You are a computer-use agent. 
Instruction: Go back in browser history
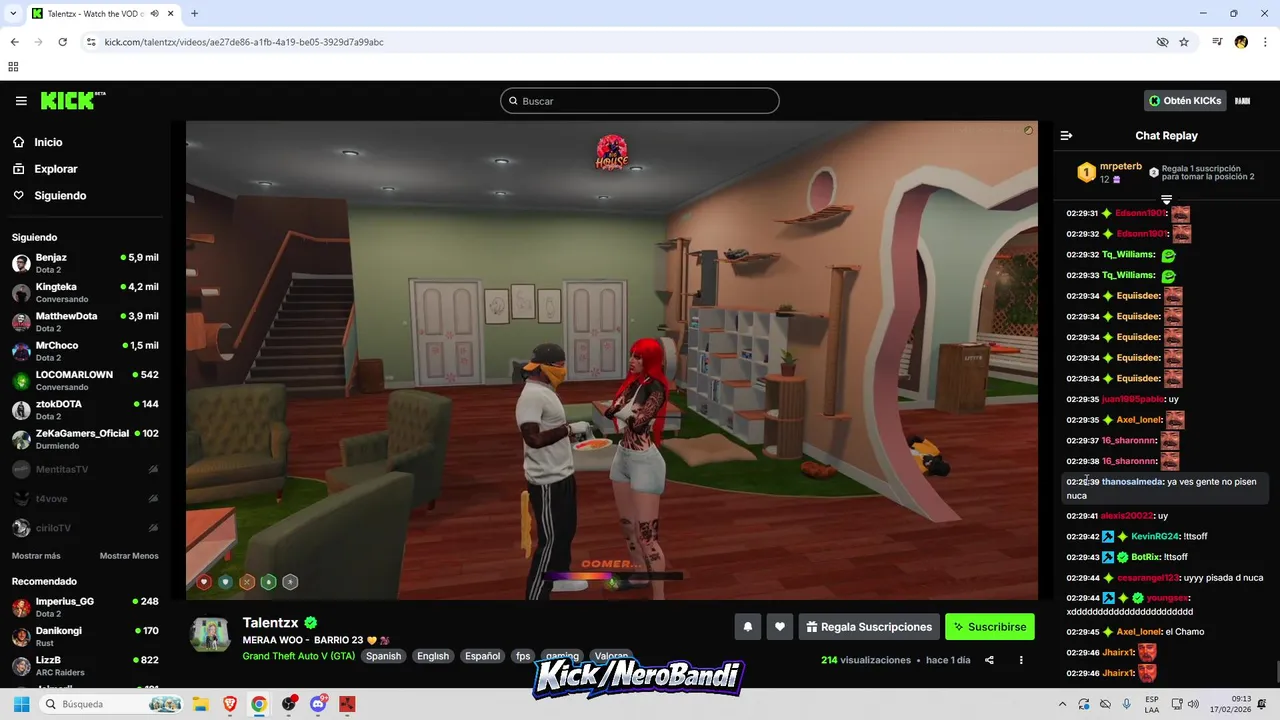[x=14, y=42]
